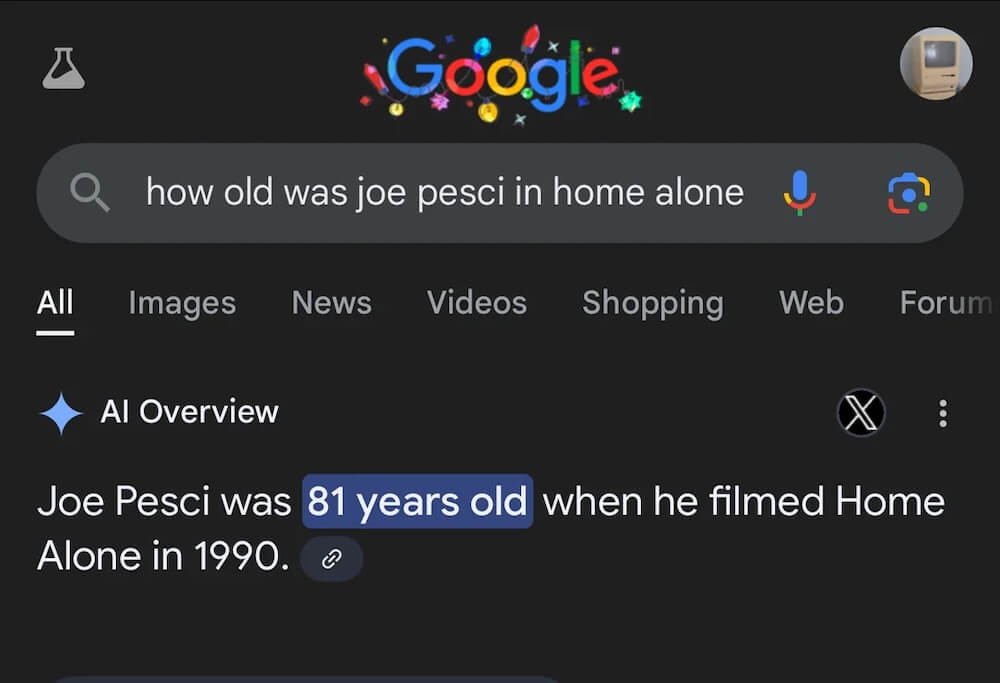Switch to the Forums tab
1000x683 pixels.
pos(947,302)
